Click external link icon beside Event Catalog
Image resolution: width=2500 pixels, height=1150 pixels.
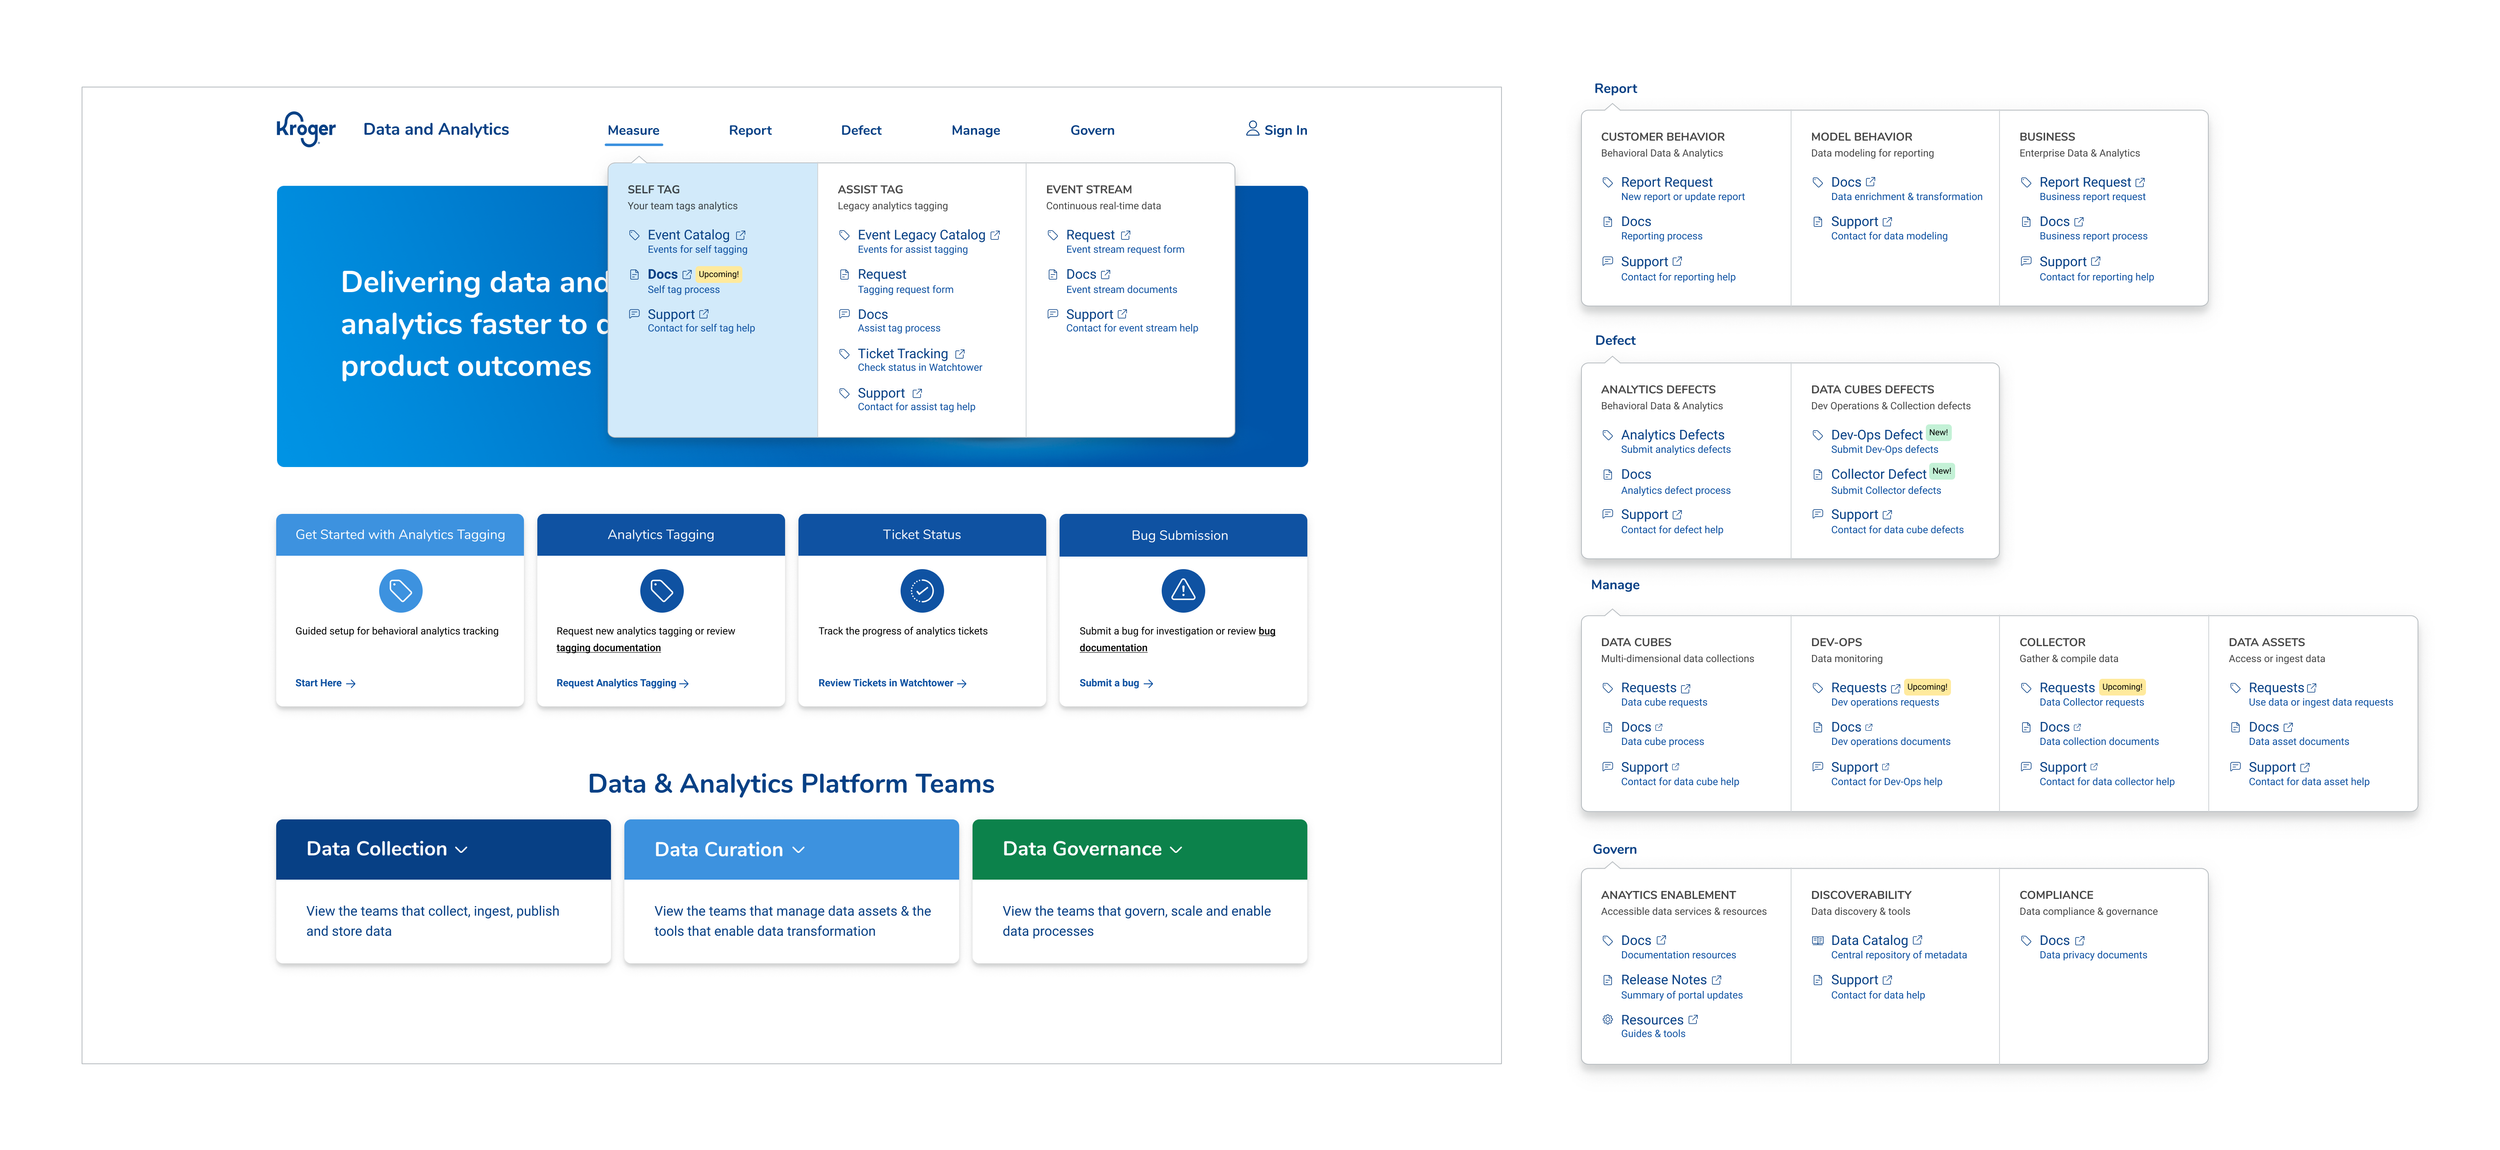741,235
